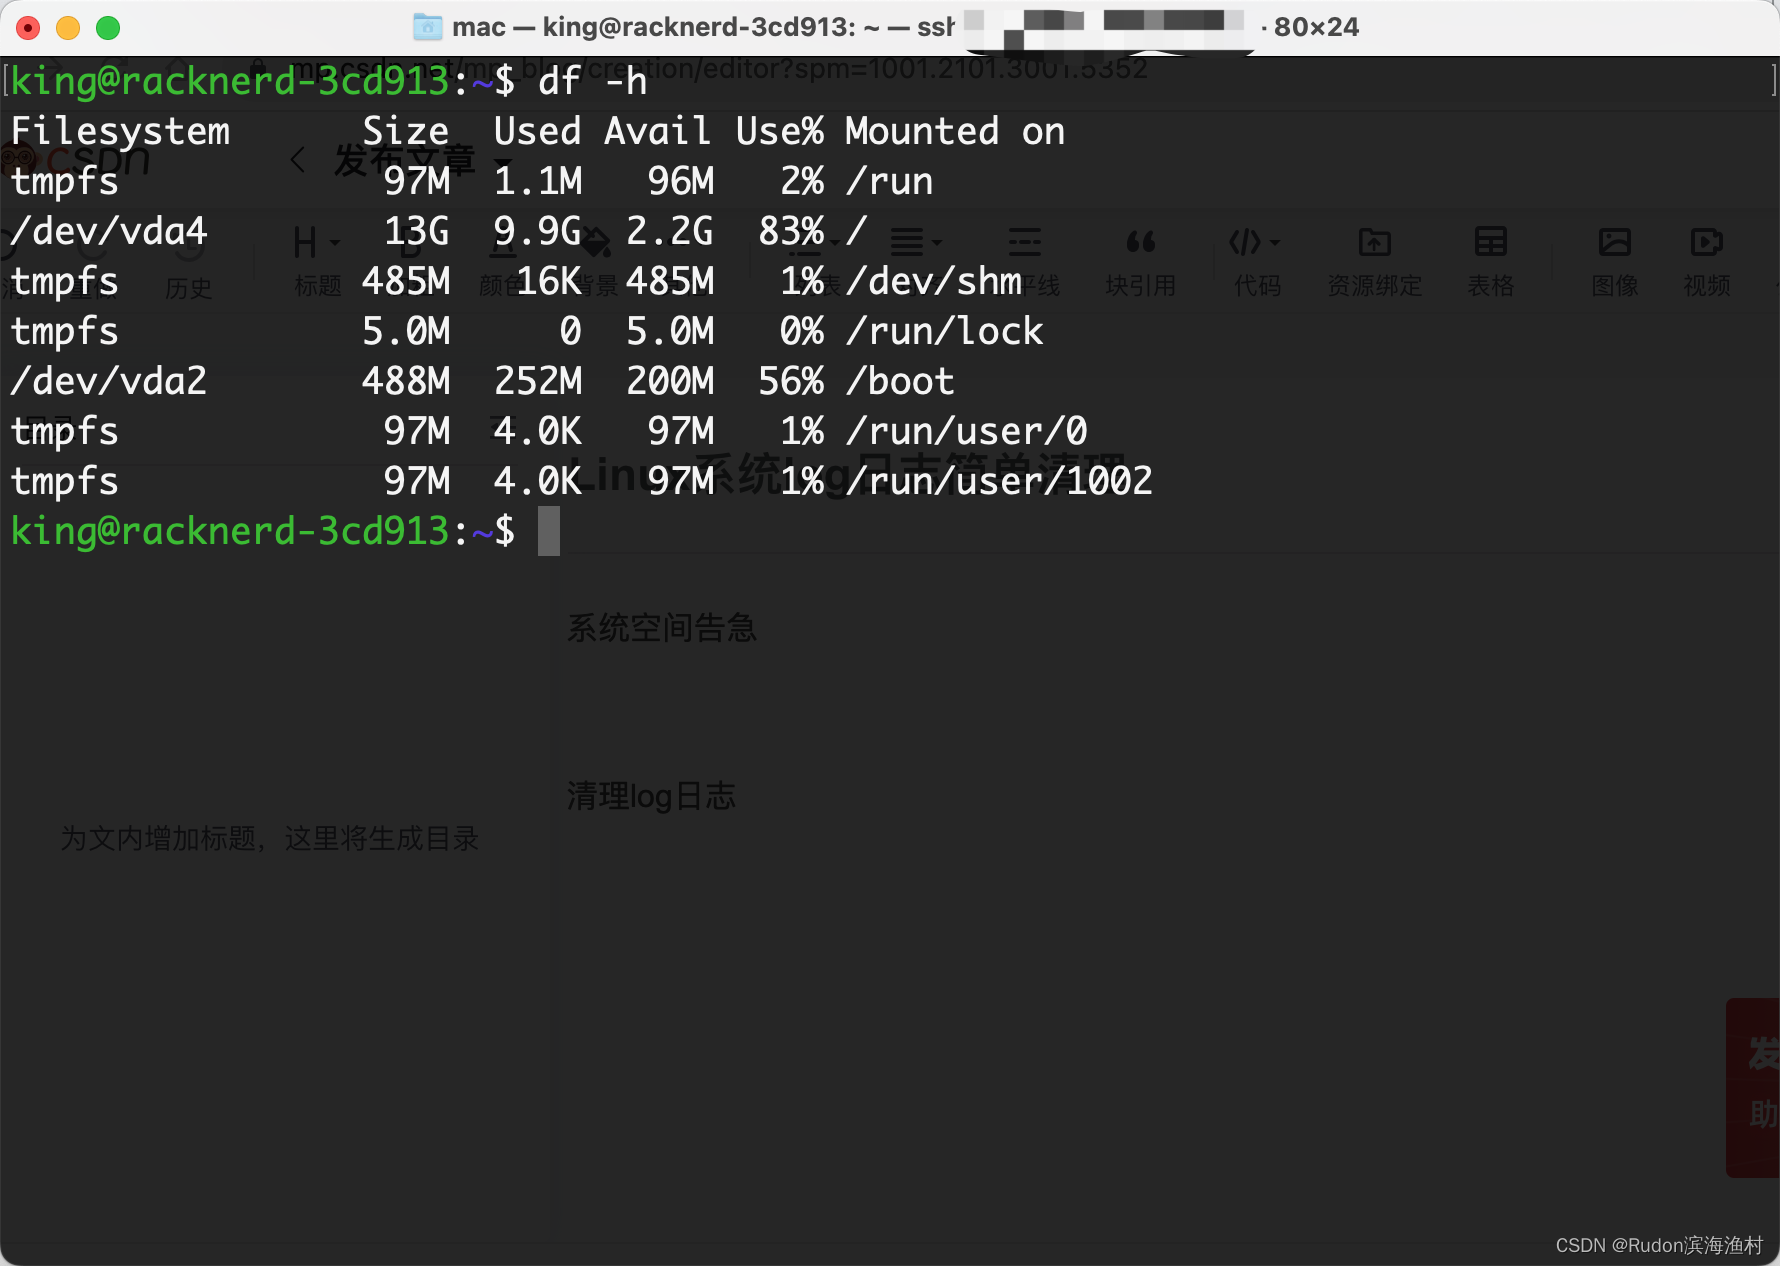Image resolution: width=1780 pixels, height=1266 pixels.
Task: Click the '/run/lock' mount point
Action: pyautogui.click(x=945, y=331)
